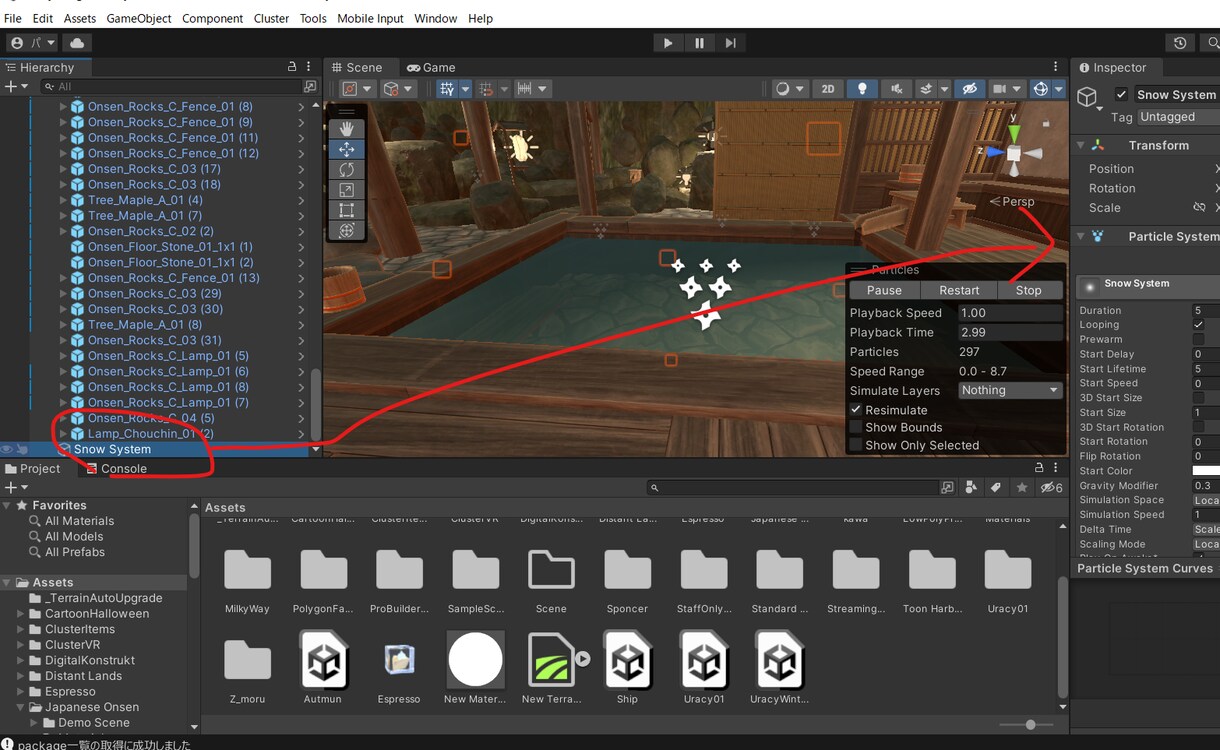Click the Start Color swatch

tap(1206, 471)
